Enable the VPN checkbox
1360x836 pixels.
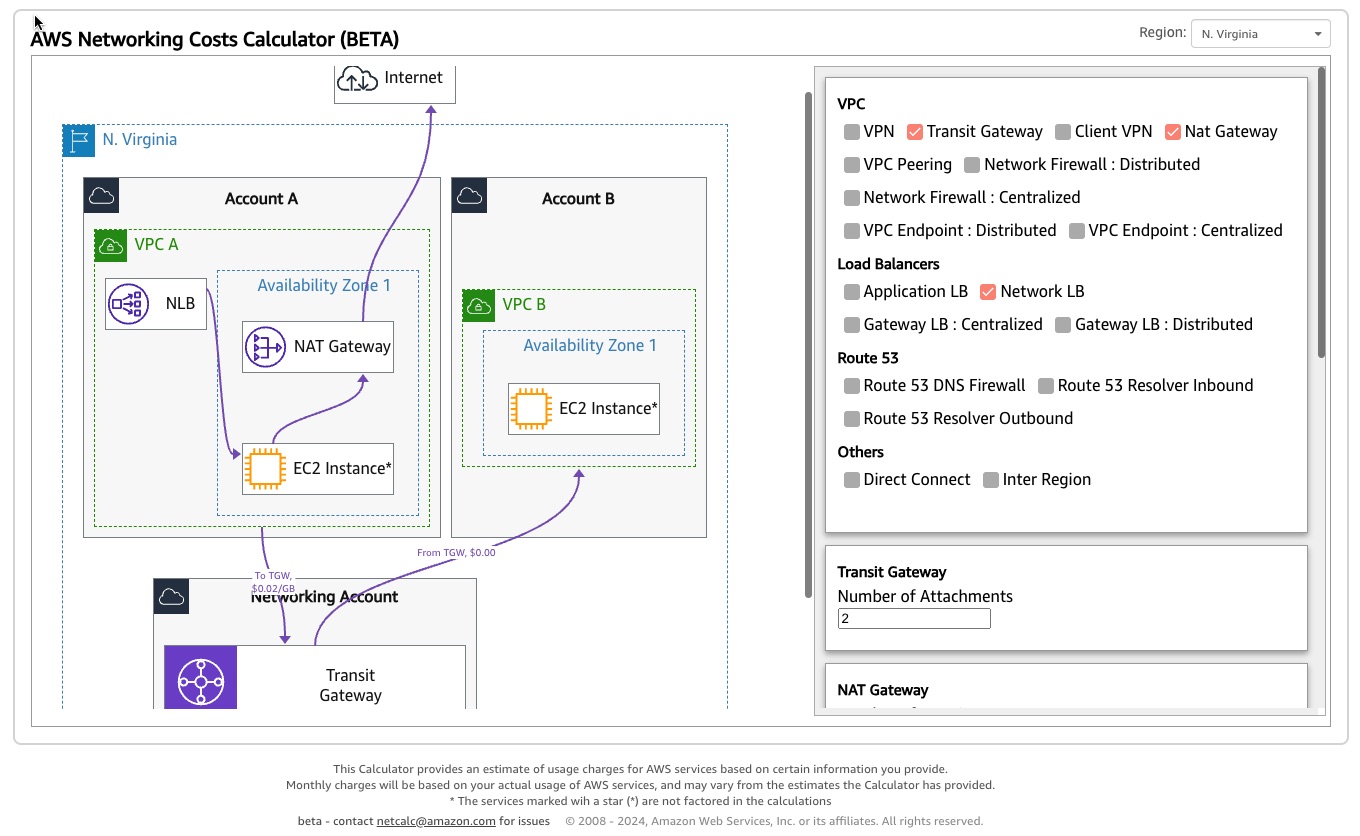(852, 132)
